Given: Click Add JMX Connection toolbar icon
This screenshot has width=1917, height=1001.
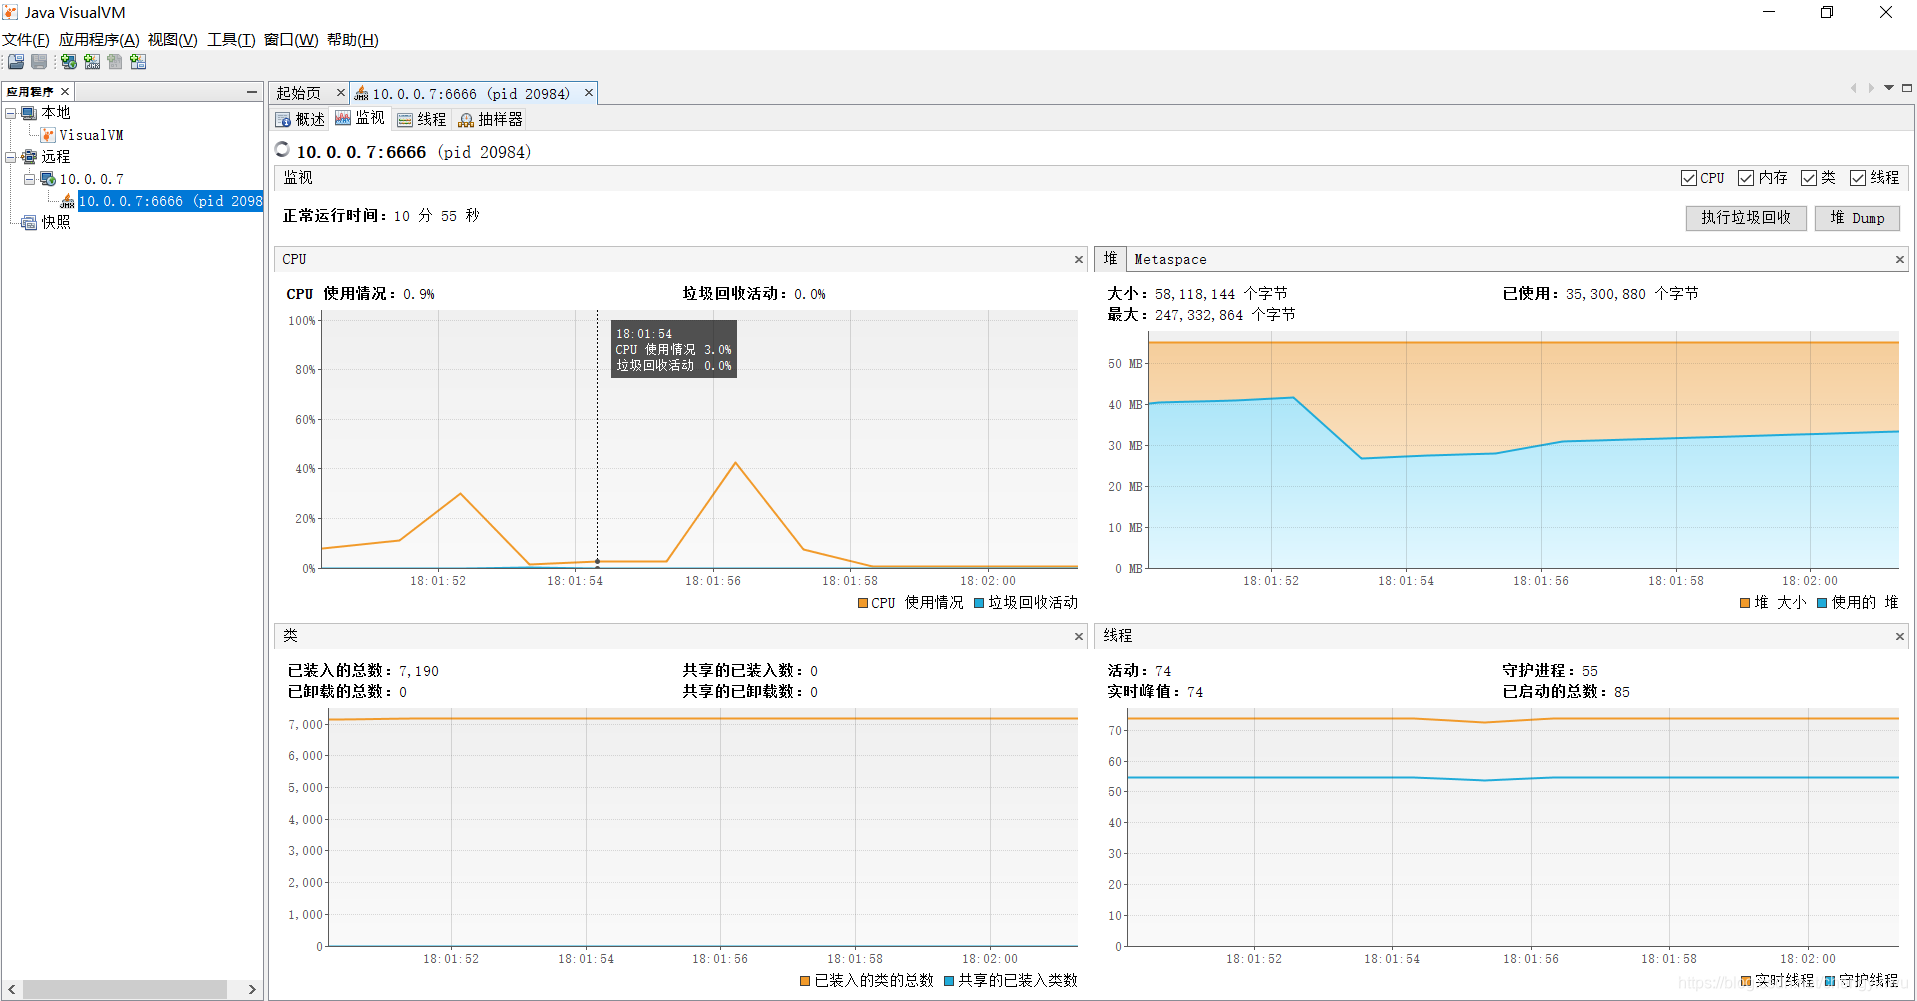Looking at the screenshot, I should coord(92,62).
